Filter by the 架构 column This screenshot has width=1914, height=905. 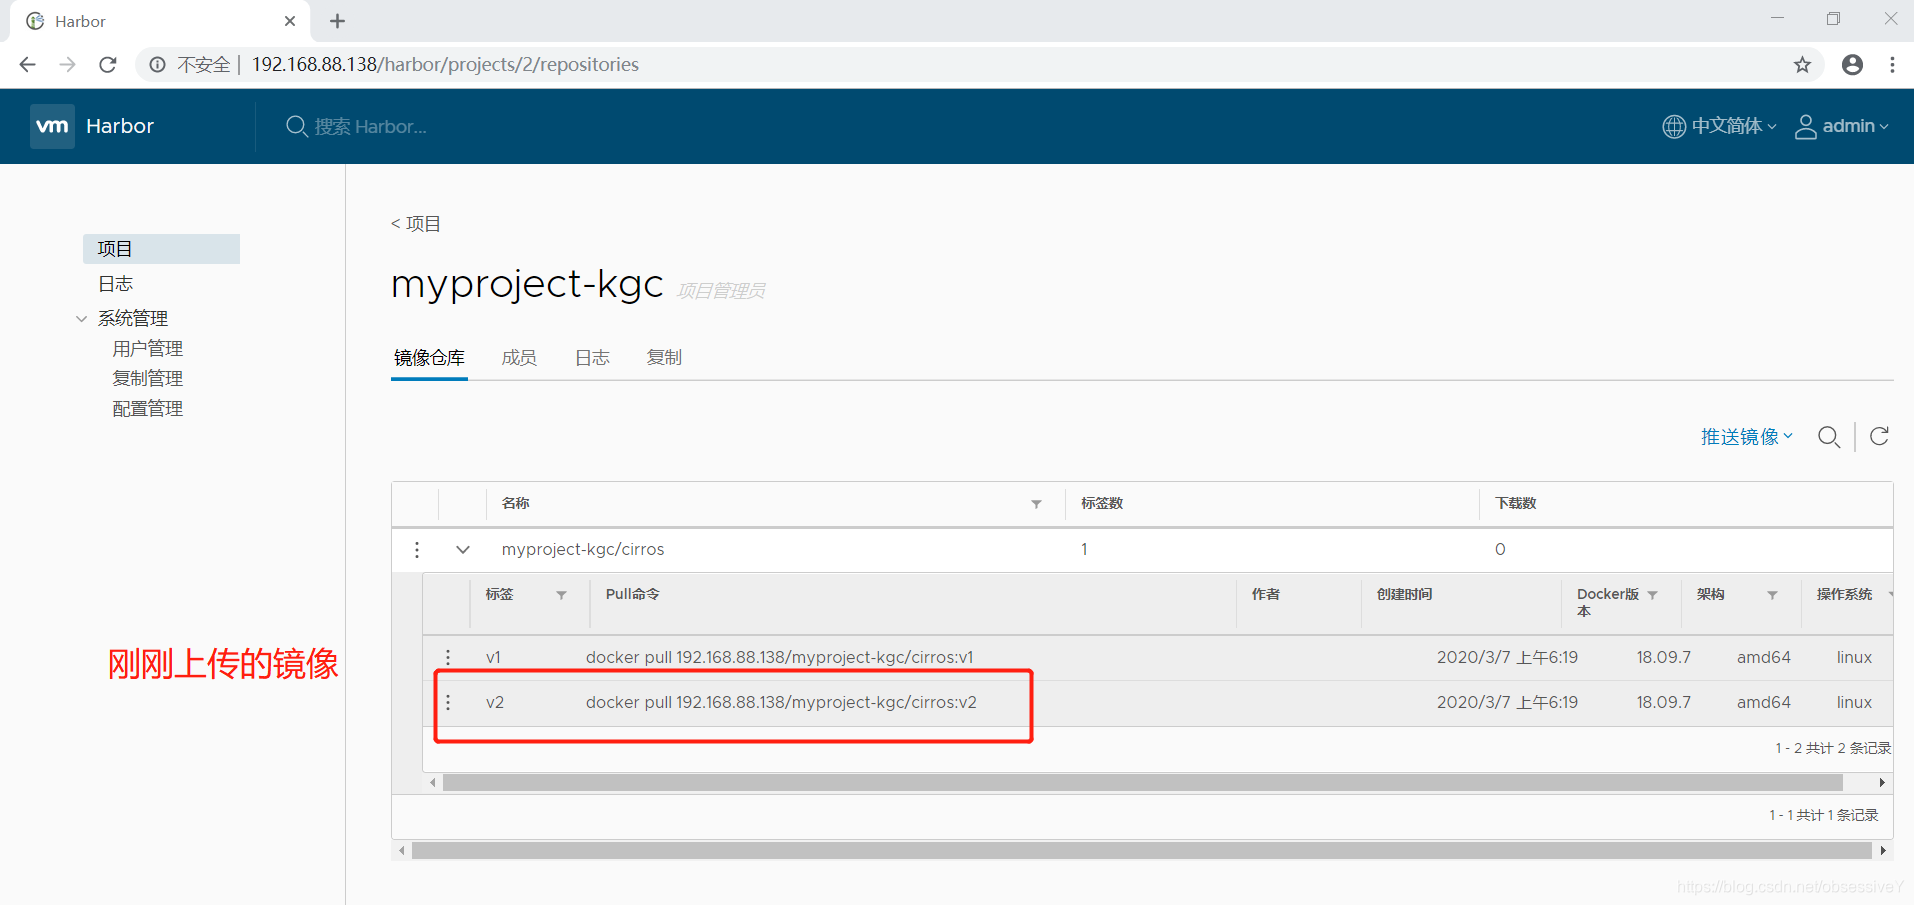[1773, 595]
